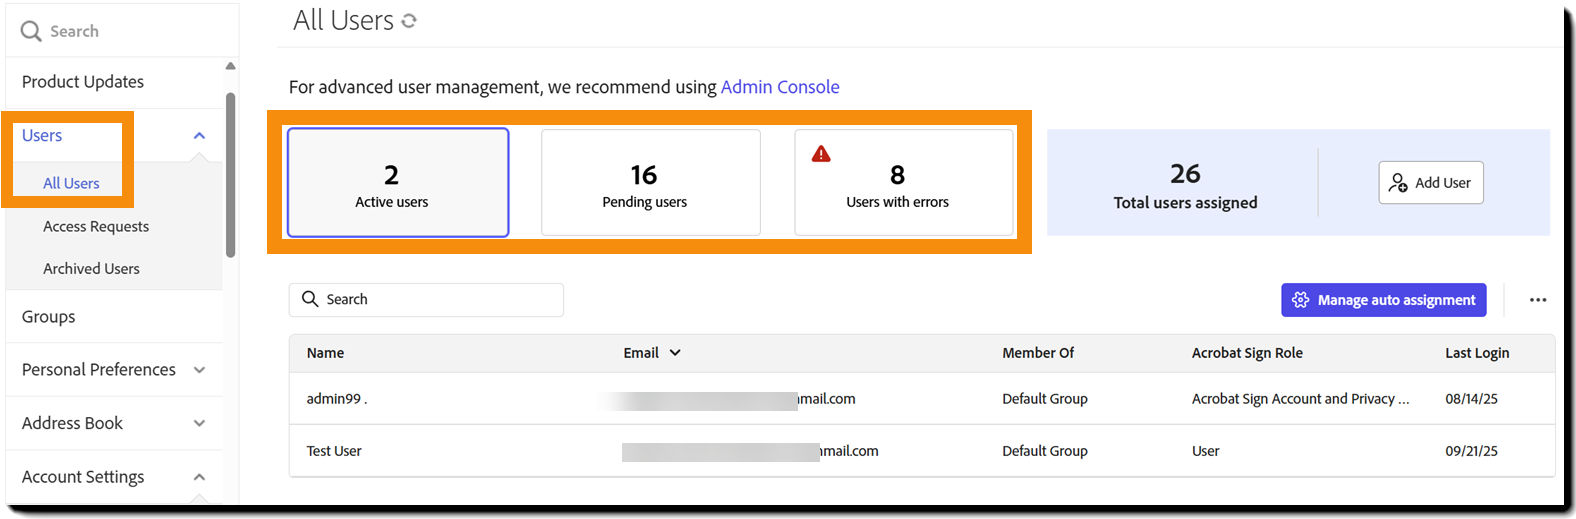Open Access Requests in the sidebar
This screenshot has width=1576, height=519.
(96, 227)
